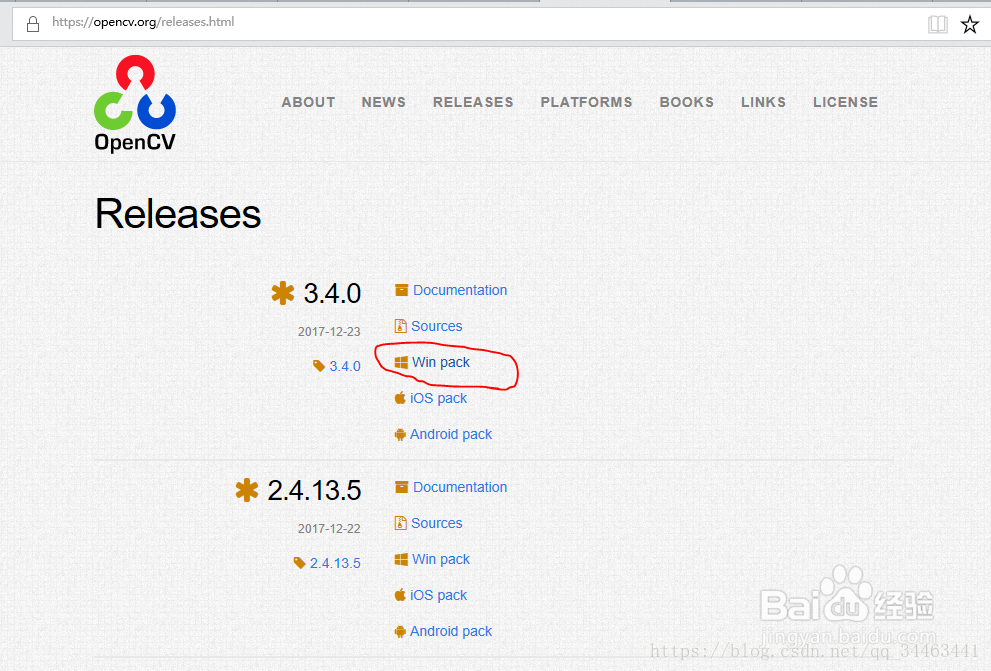Viewport: 991px width, 671px height.
Task: Open reading view book icon
Action: 937,25
